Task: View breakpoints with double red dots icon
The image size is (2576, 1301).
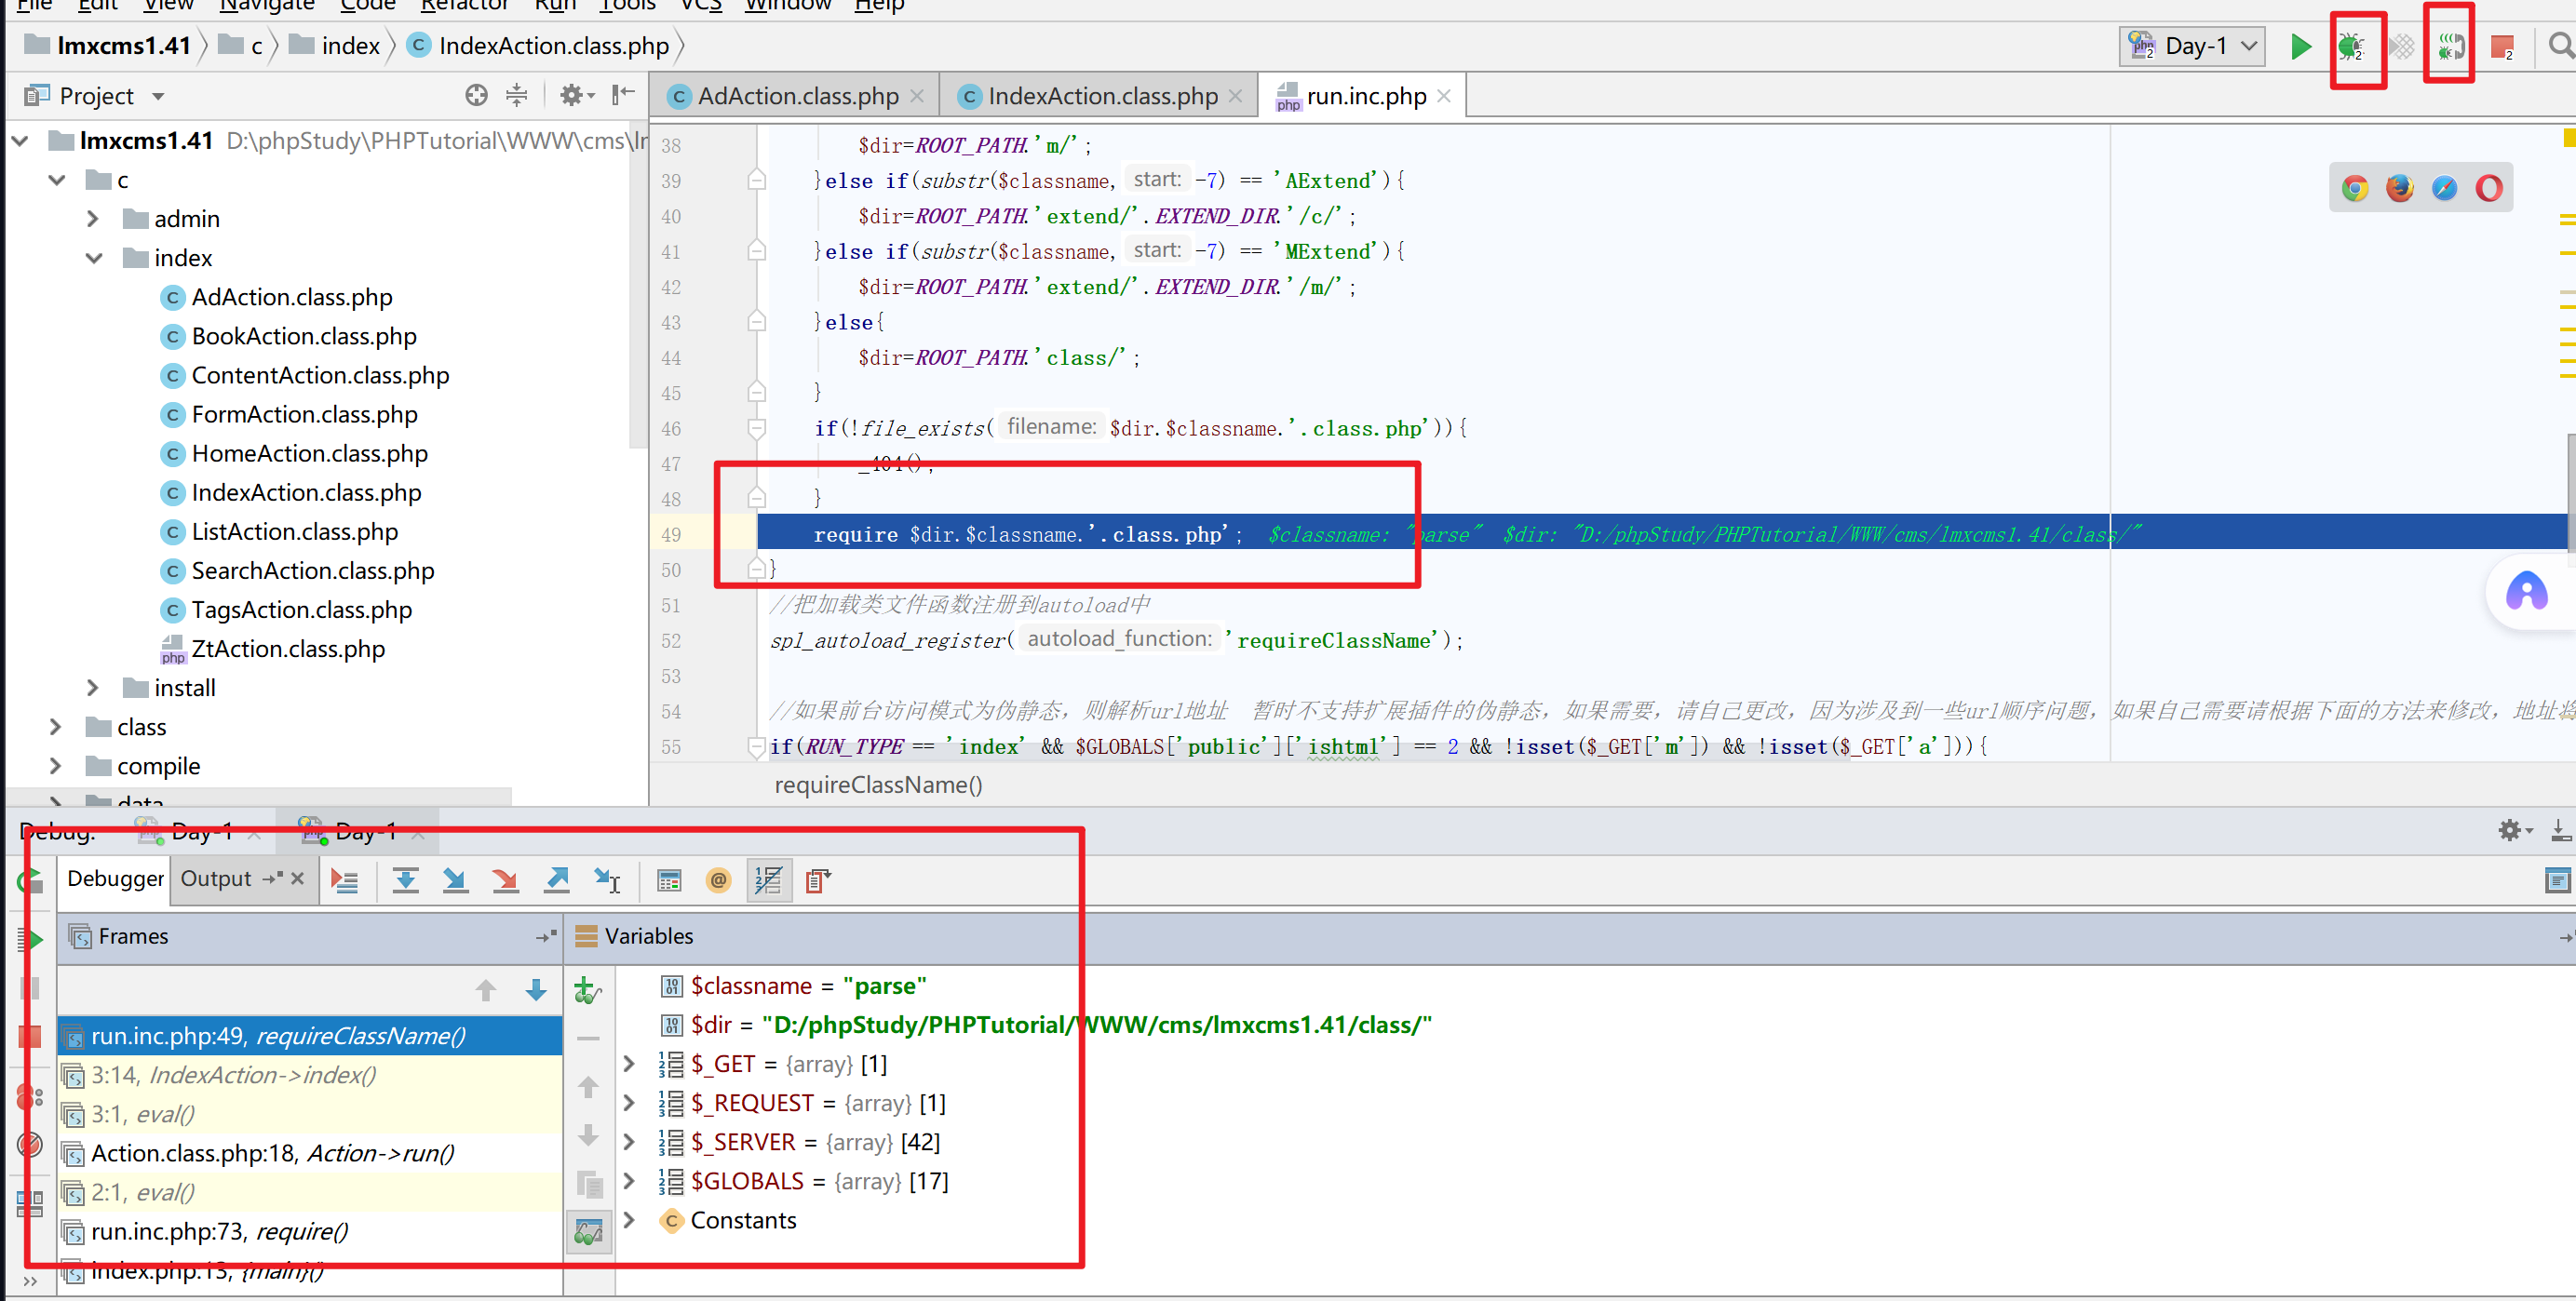Action: click(30, 1097)
